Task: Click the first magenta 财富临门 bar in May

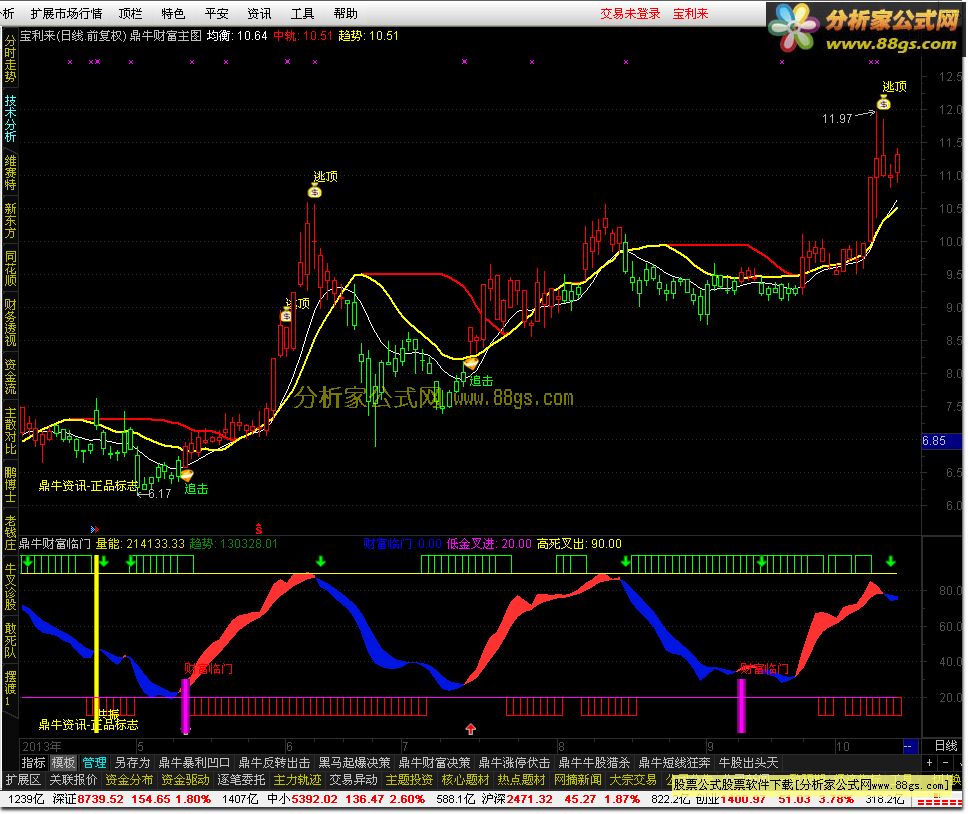Action: [185, 705]
